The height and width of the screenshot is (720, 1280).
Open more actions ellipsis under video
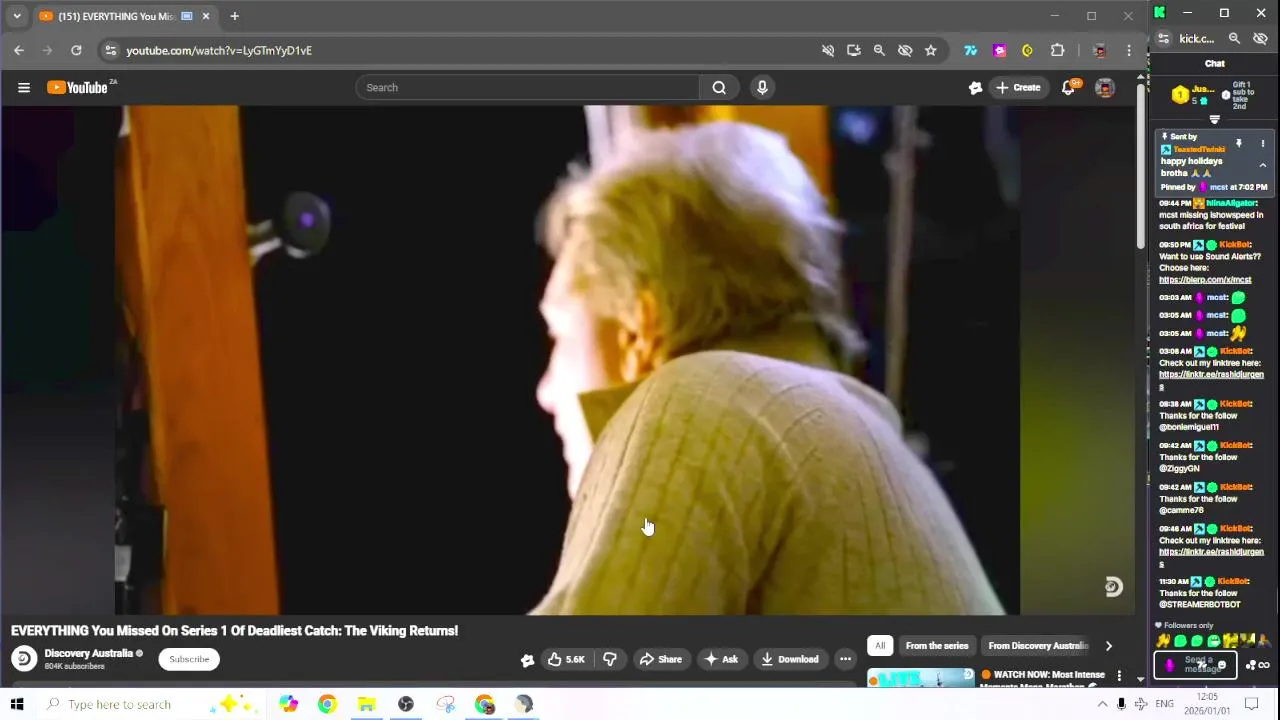click(845, 659)
